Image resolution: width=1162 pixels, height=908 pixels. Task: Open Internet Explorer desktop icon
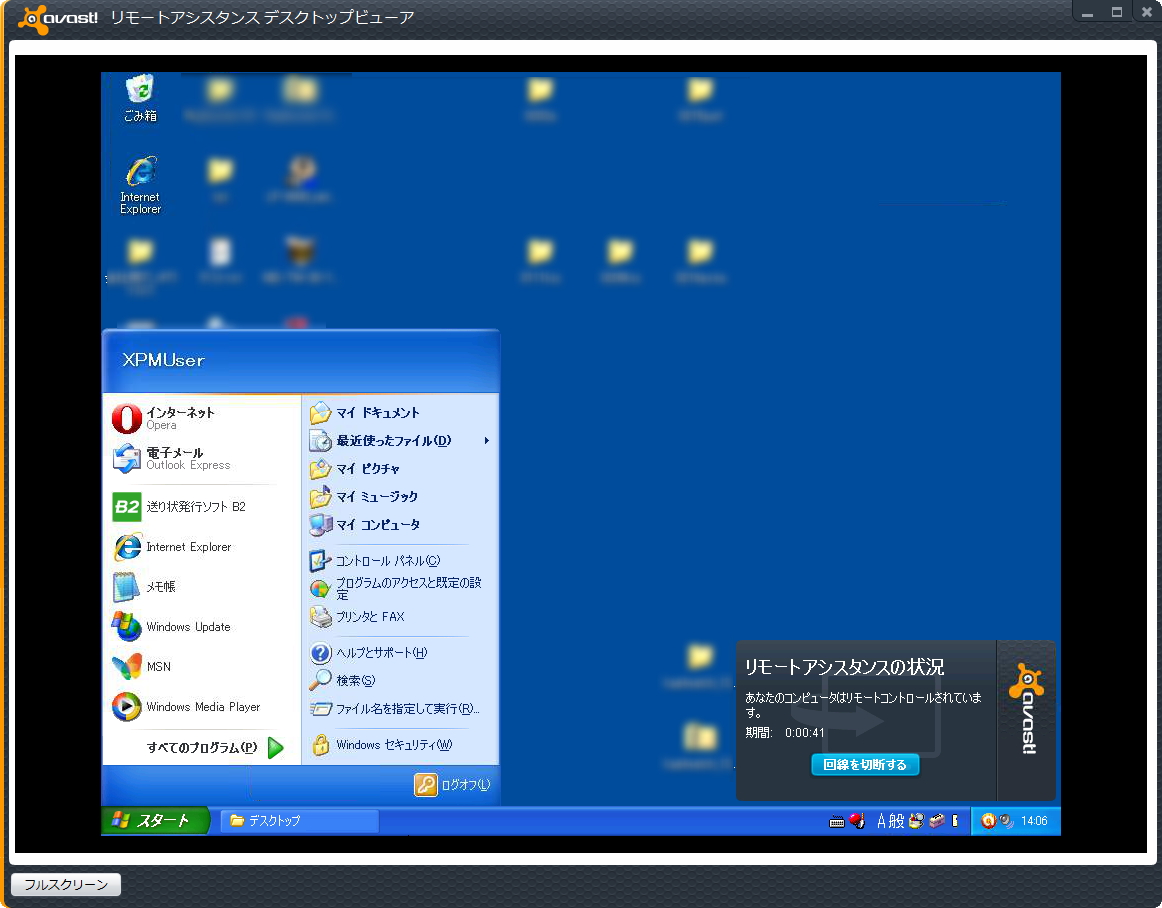pyautogui.click(x=140, y=185)
